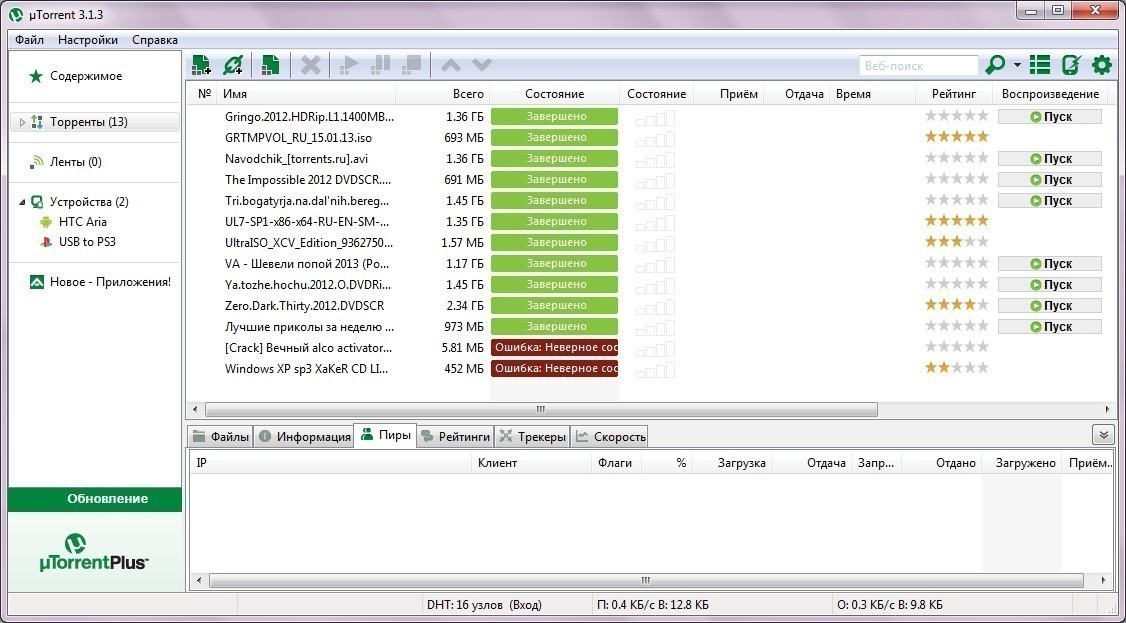
Task: Click the web search magnifier icon
Action: click(995, 65)
